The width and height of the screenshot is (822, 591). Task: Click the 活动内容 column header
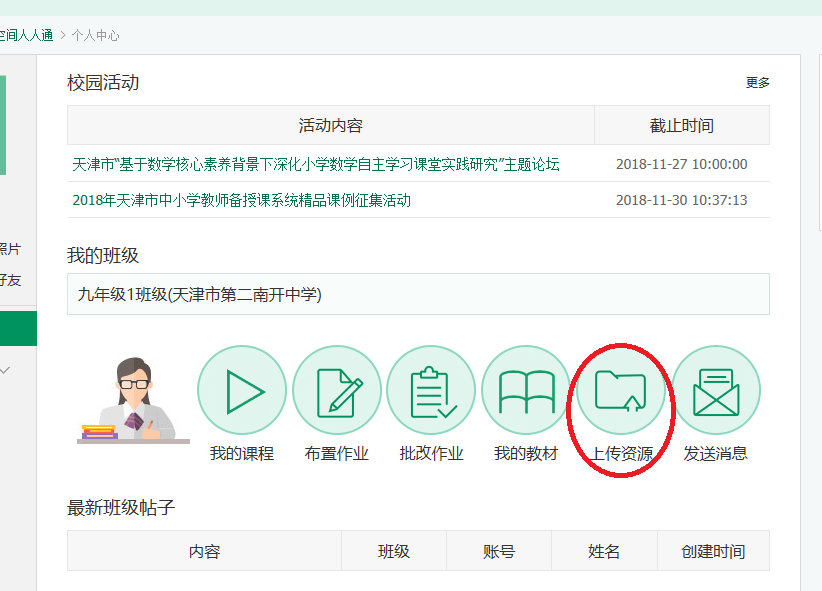tap(331, 125)
